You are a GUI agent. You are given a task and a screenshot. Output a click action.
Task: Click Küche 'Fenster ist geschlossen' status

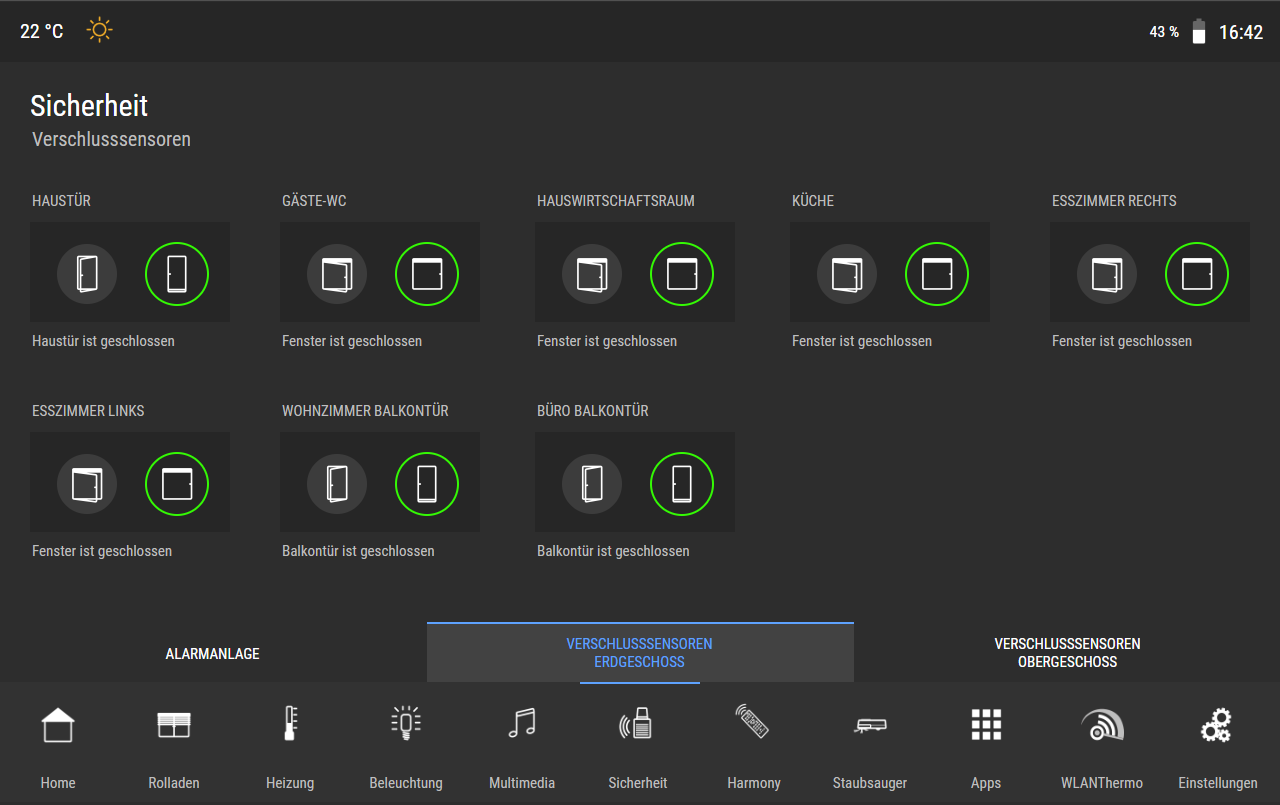coord(862,341)
